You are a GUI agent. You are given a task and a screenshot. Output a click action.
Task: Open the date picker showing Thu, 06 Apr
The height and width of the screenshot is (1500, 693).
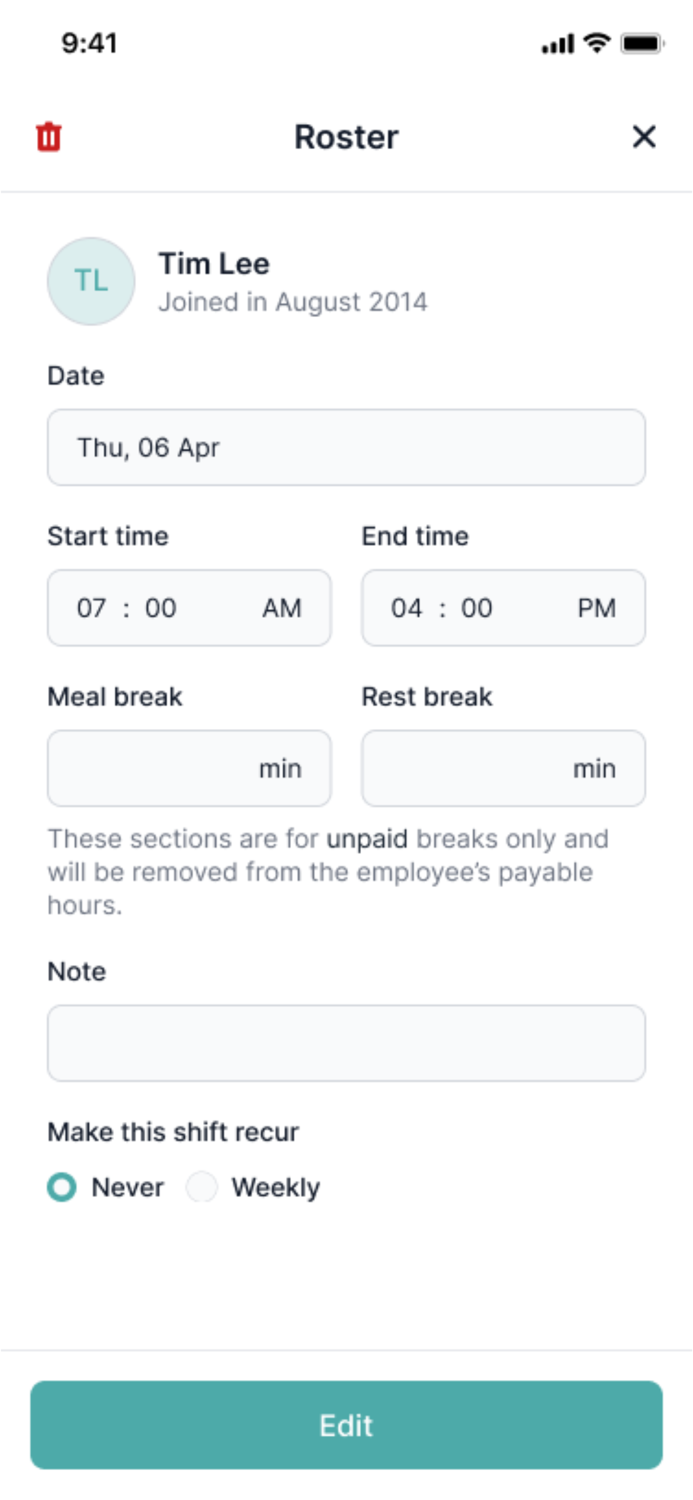346,447
